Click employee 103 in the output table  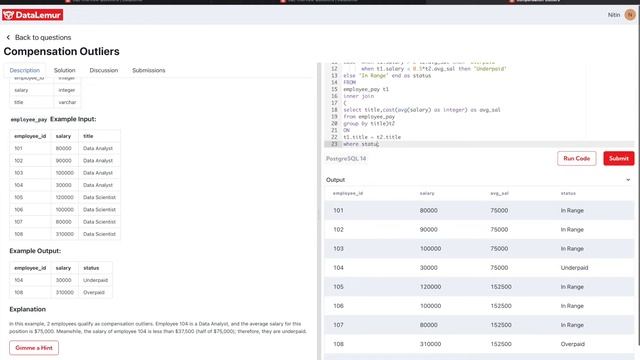338,249
